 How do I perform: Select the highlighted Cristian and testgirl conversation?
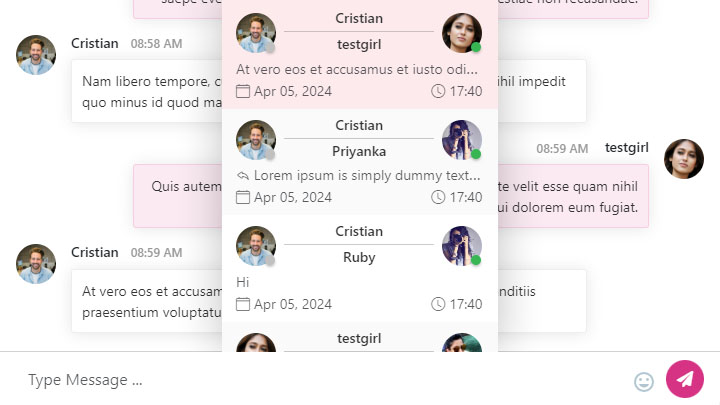[x=360, y=54]
